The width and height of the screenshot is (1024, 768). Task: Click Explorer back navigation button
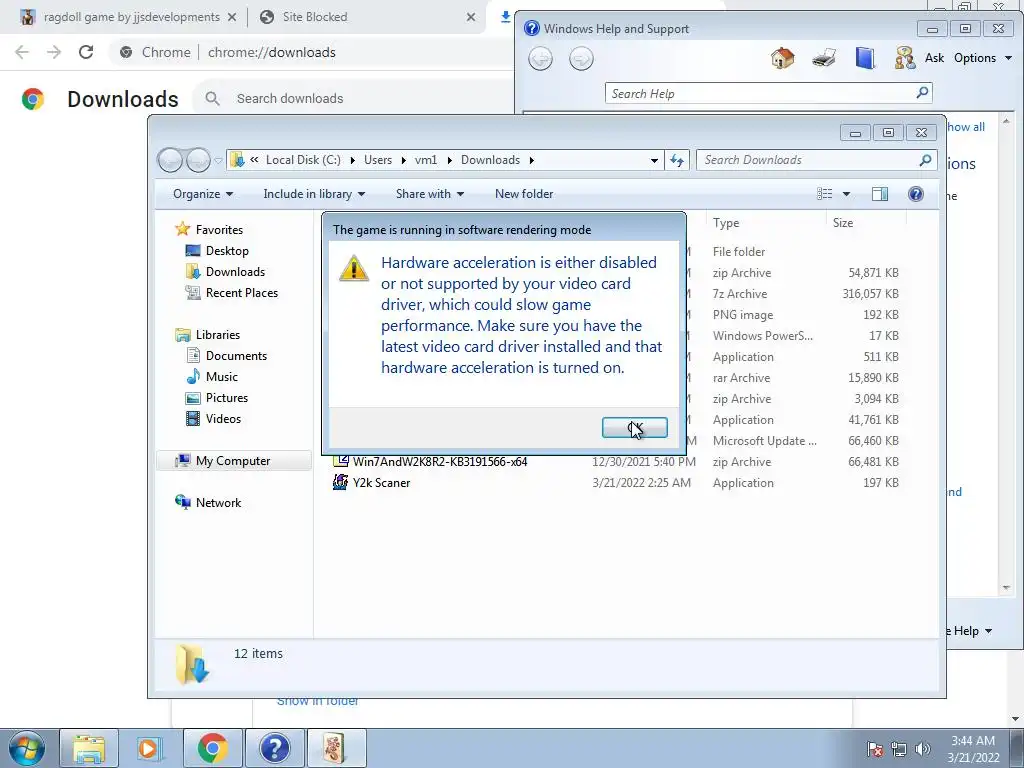(170, 160)
